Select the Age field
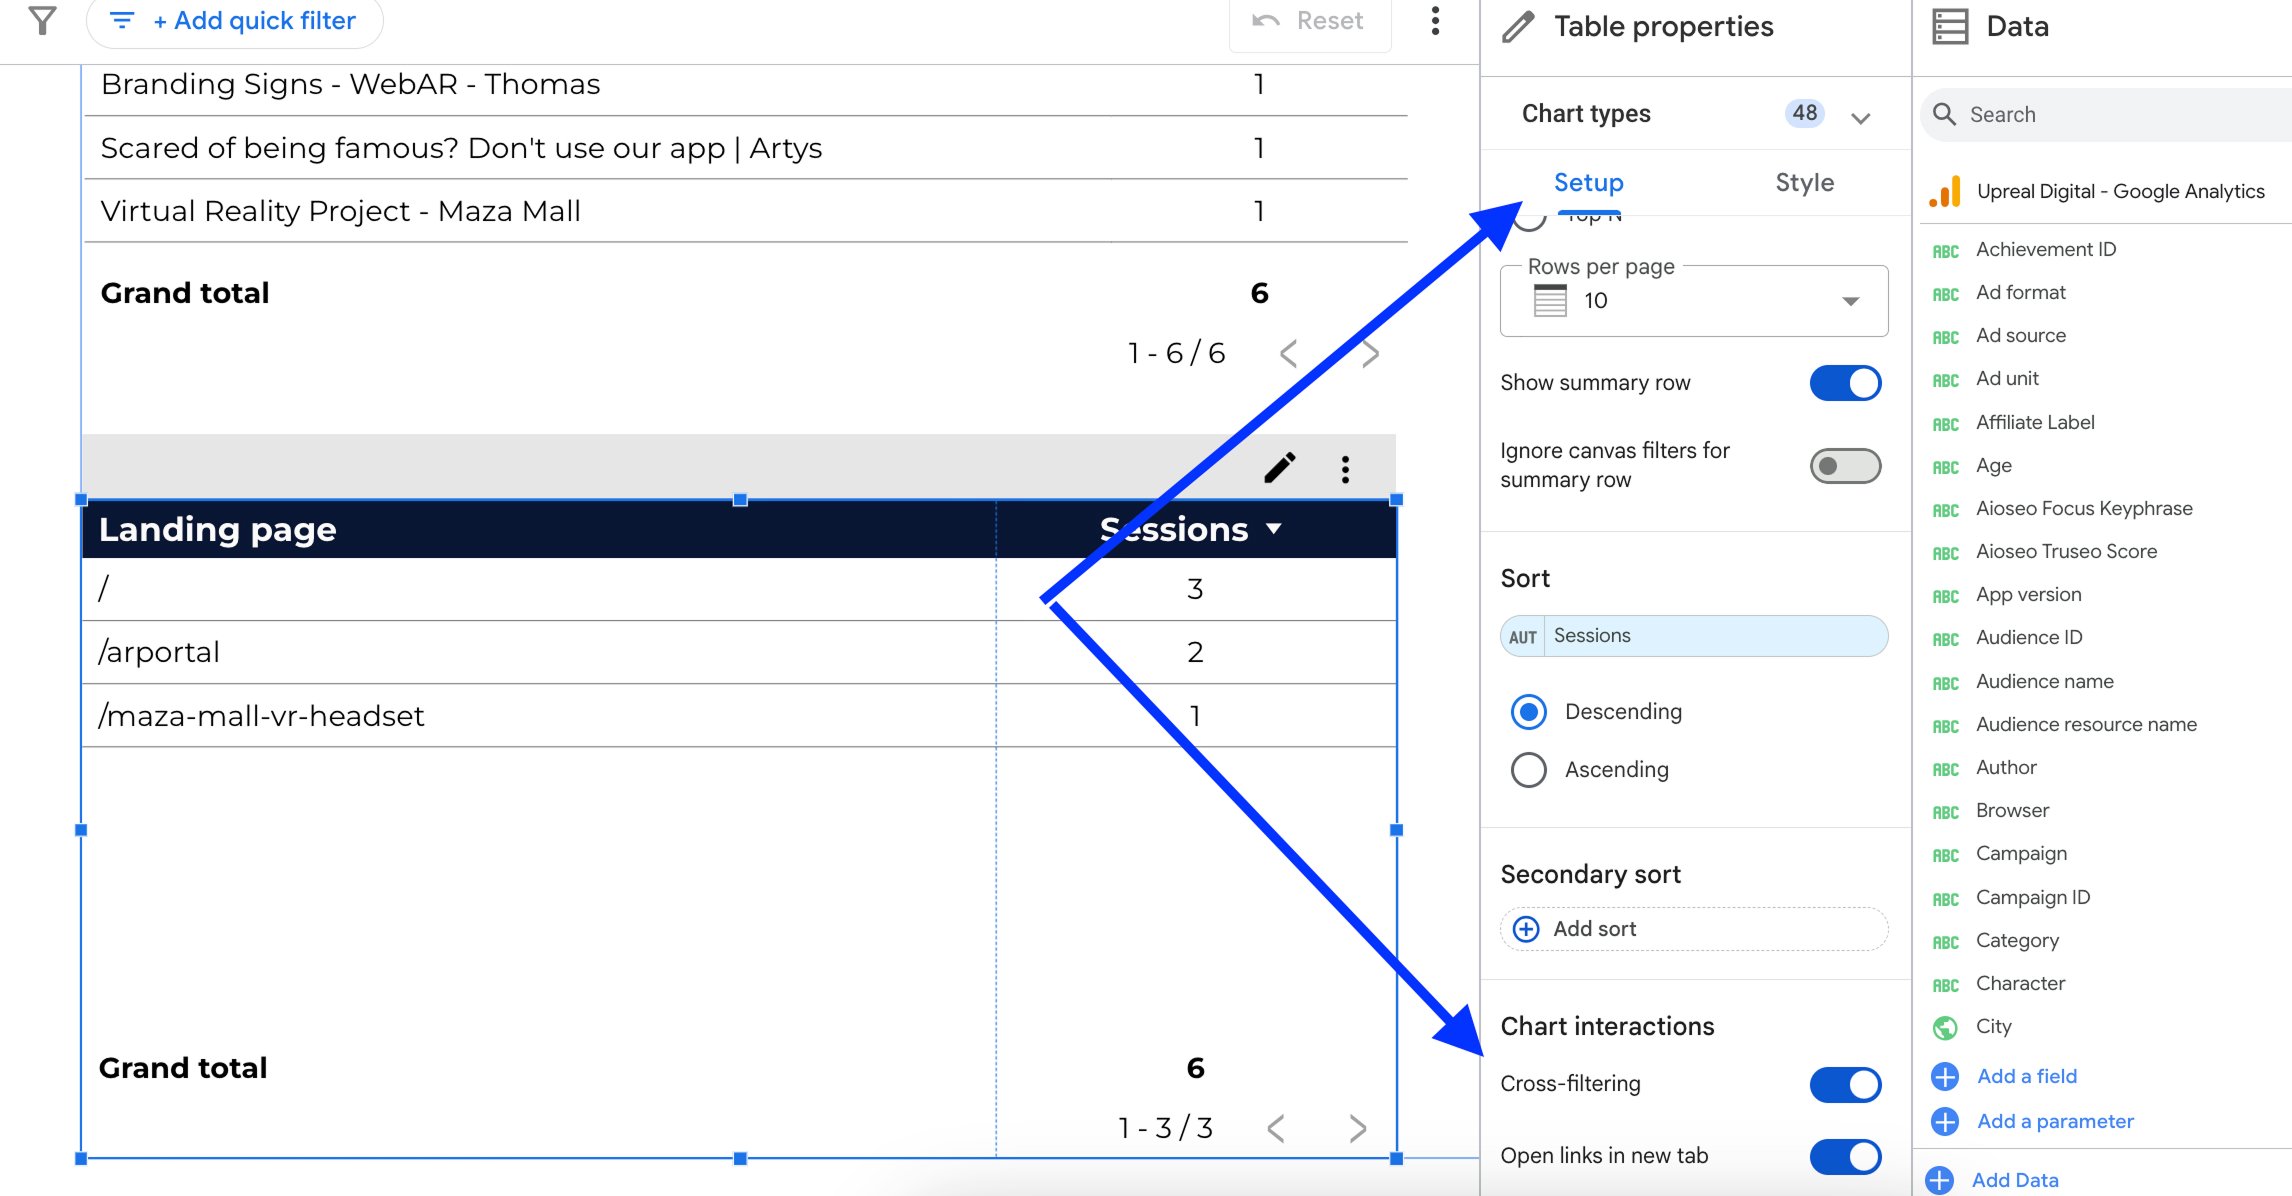This screenshot has height=1196, width=2292. (x=1993, y=465)
